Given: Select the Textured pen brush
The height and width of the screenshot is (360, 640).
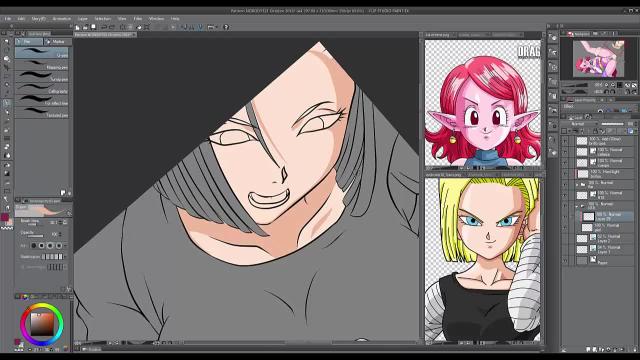Looking at the screenshot, I should tap(42, 112).
